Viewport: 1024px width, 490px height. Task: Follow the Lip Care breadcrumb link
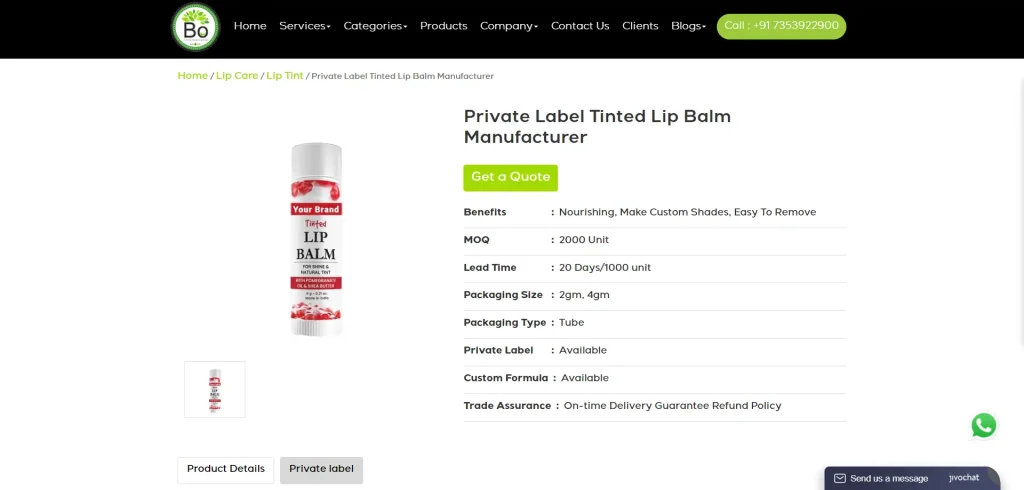coord(237,76)
